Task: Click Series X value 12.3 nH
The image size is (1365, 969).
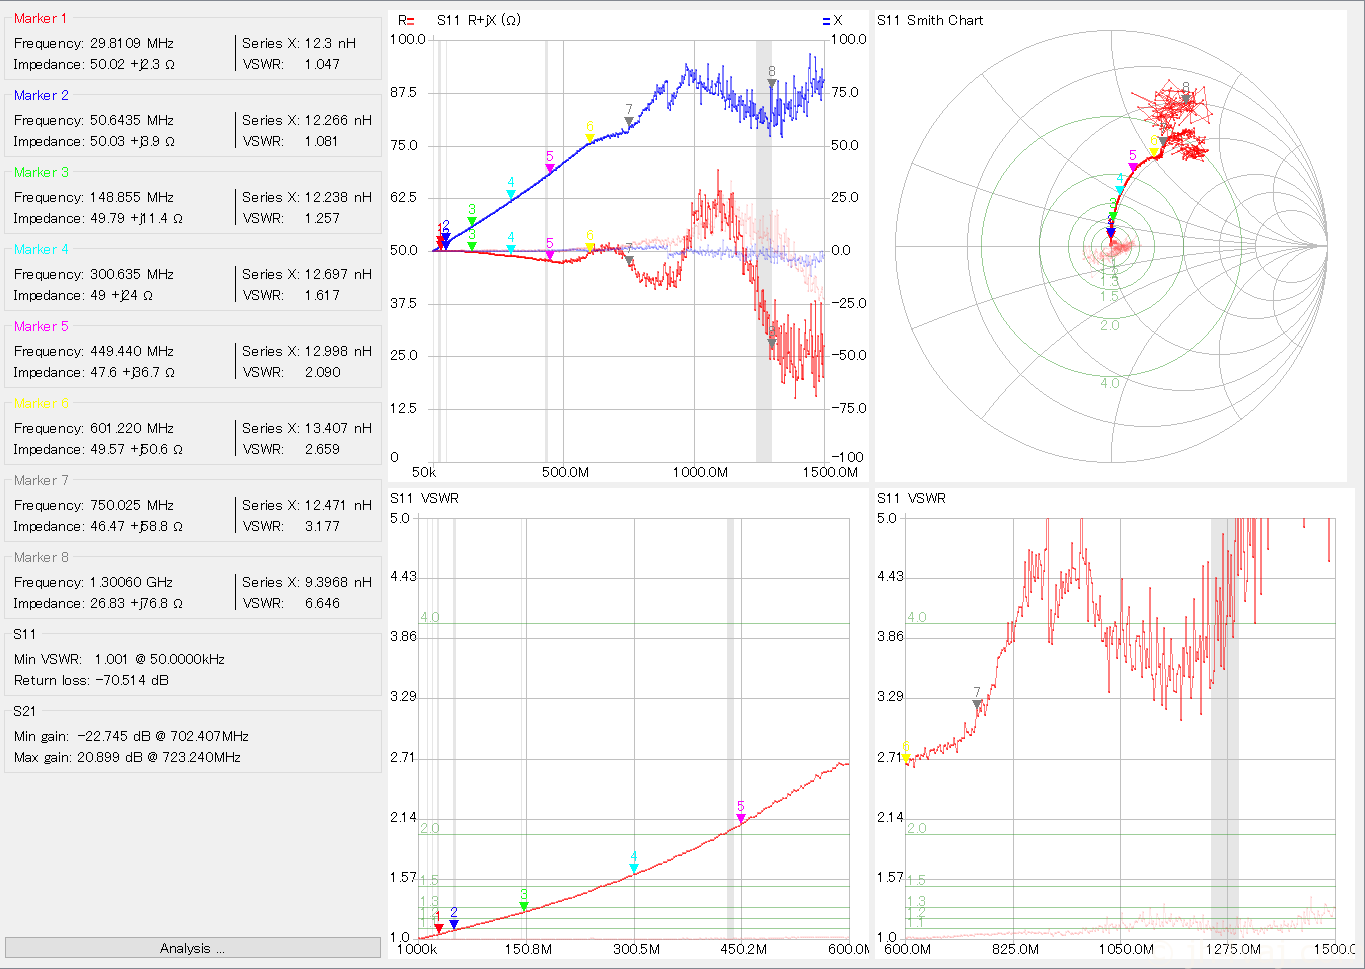Action: click(x=330, y=43)
